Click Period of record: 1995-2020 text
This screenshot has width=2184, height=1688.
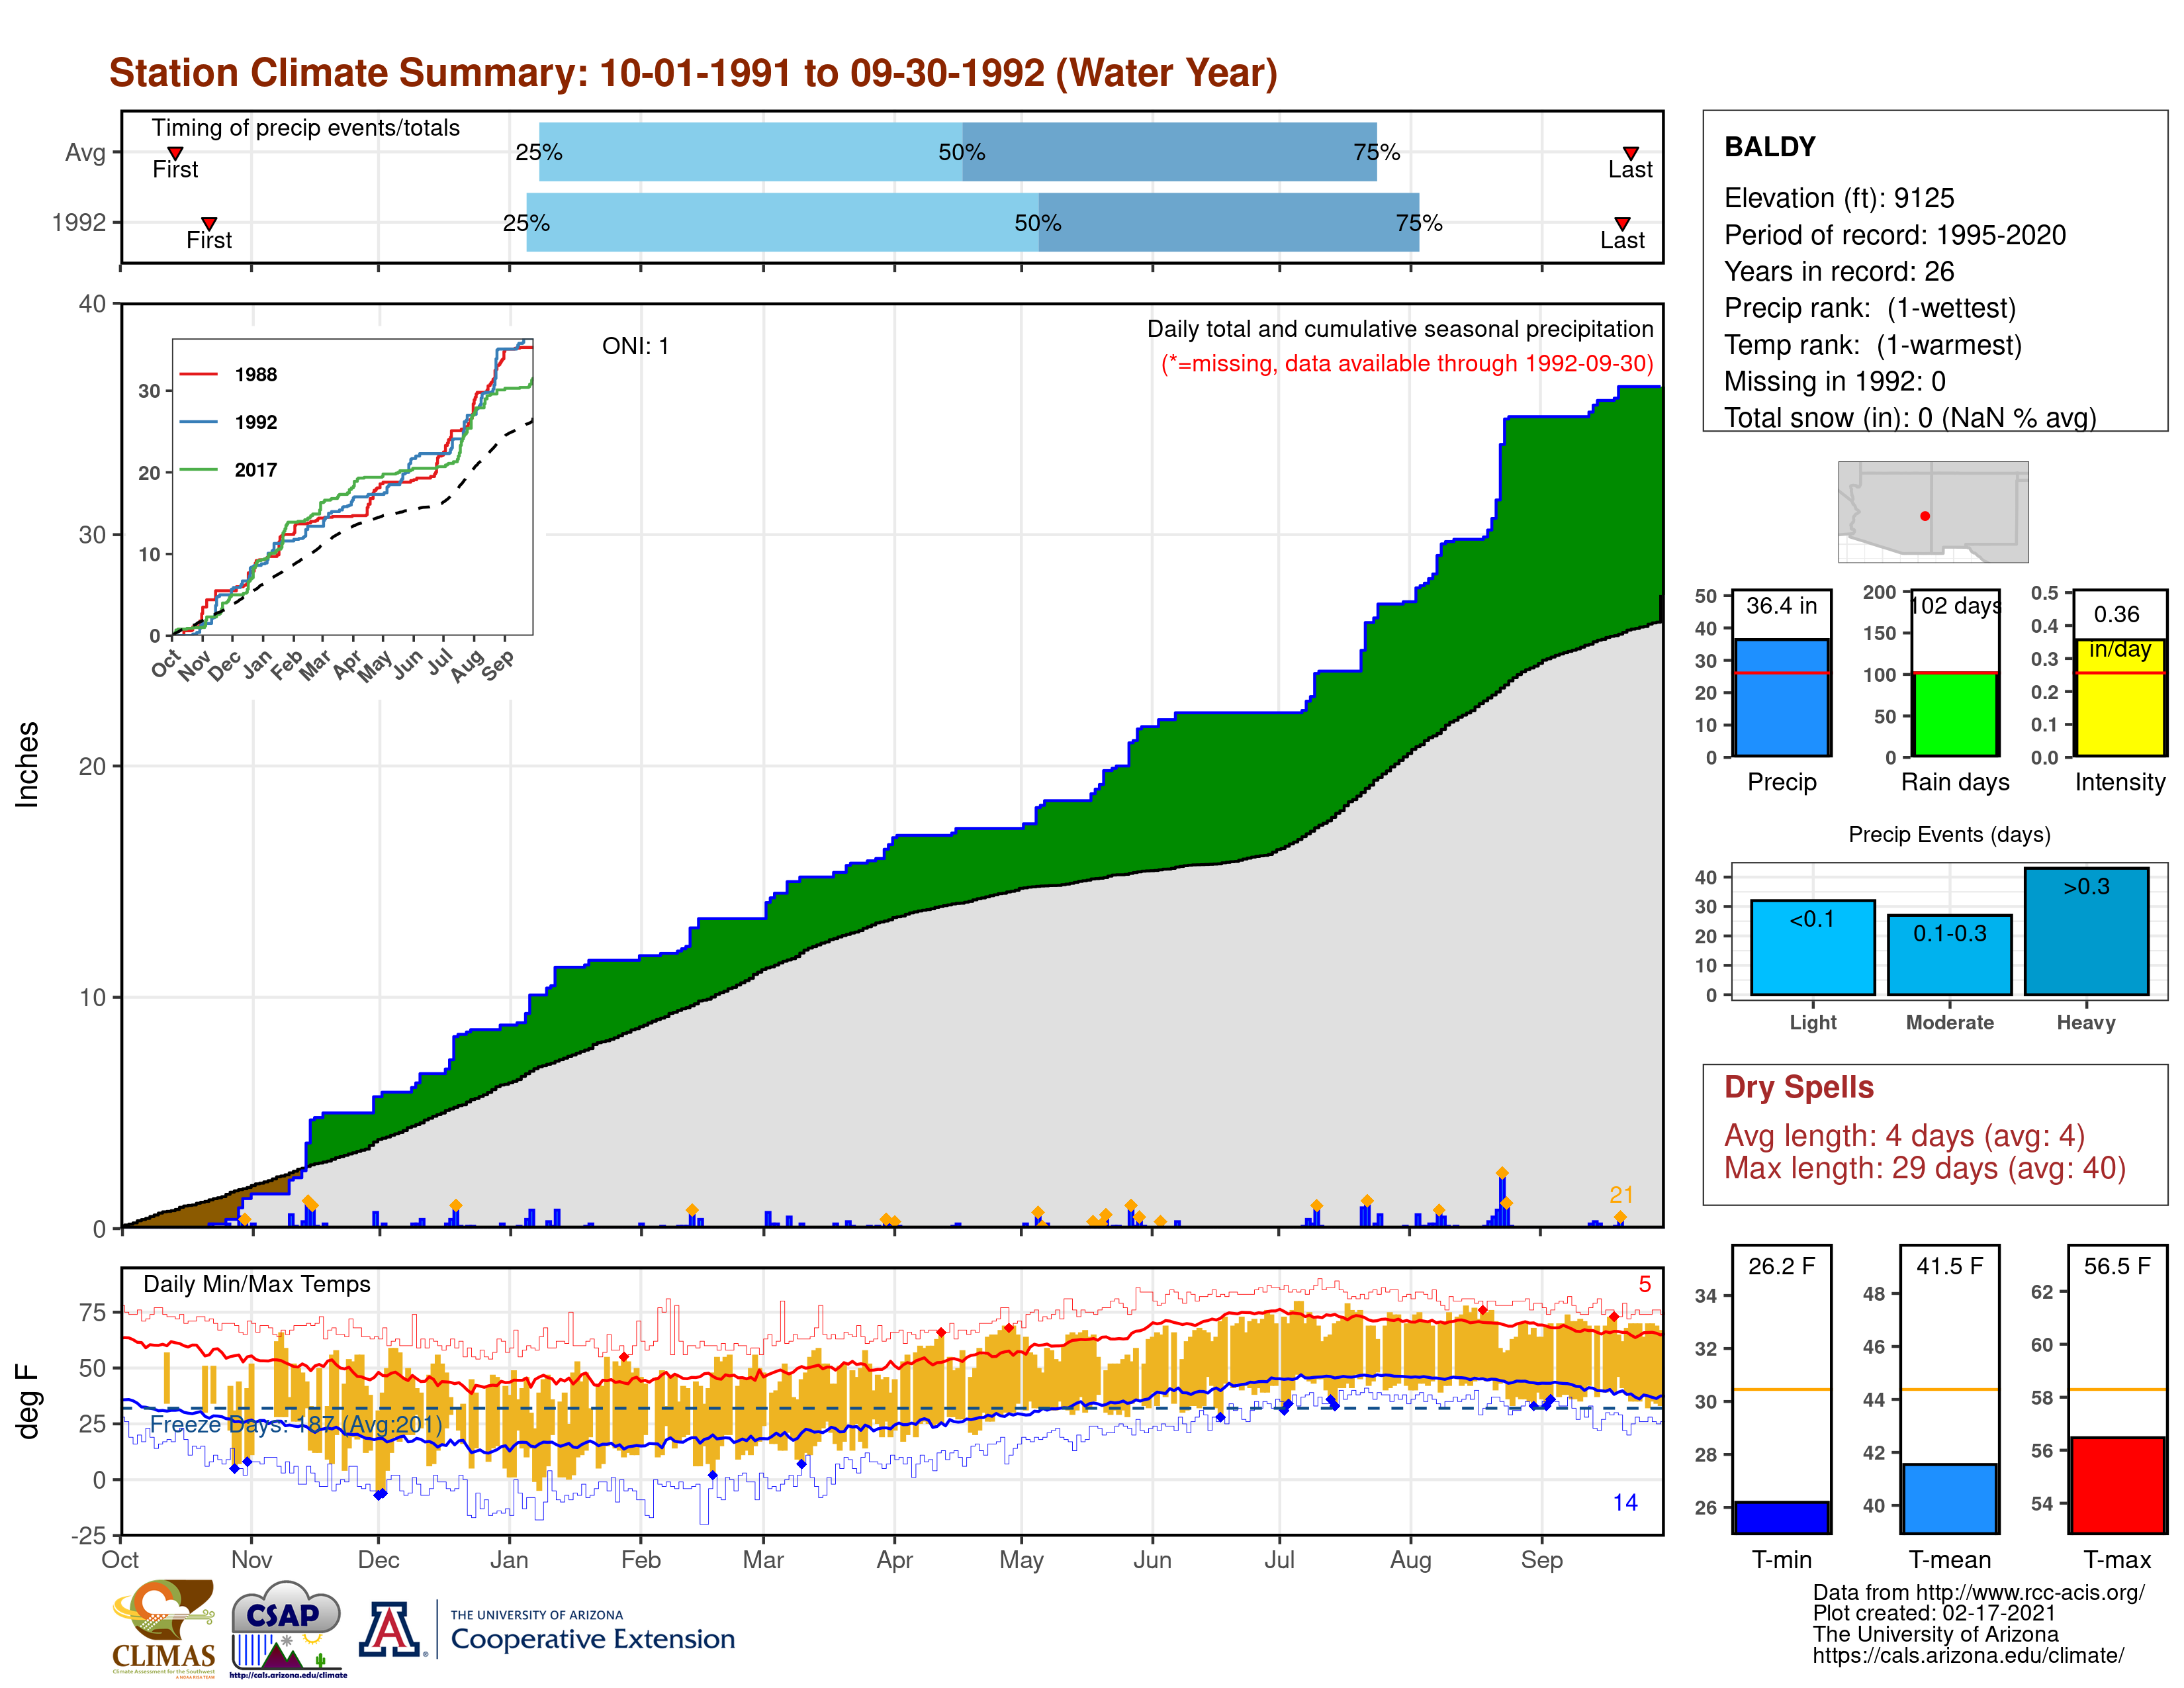[x=1895, y=235]
